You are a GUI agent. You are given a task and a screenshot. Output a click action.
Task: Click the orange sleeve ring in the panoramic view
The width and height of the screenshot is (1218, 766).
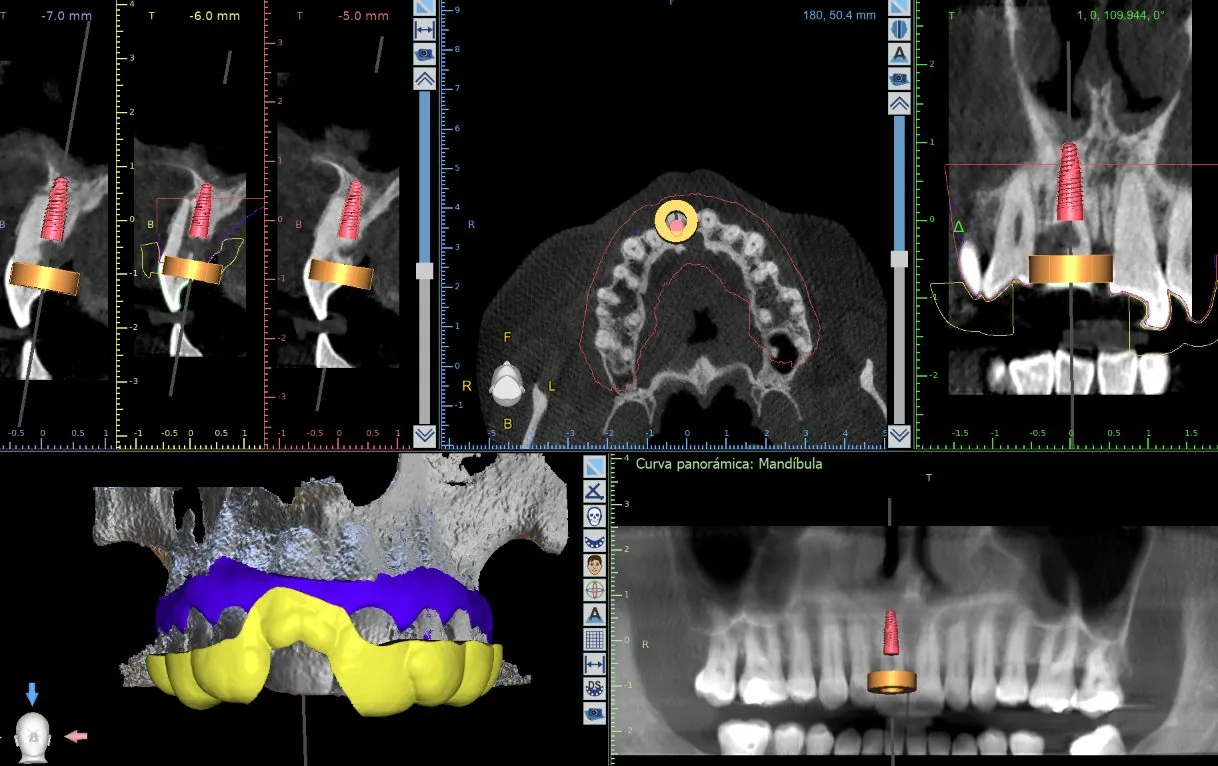(x=891, y=682)
